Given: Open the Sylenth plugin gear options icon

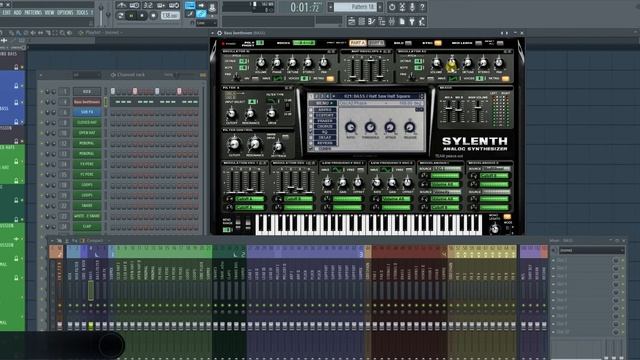Looking at the screenshot, I should [220, 33].
